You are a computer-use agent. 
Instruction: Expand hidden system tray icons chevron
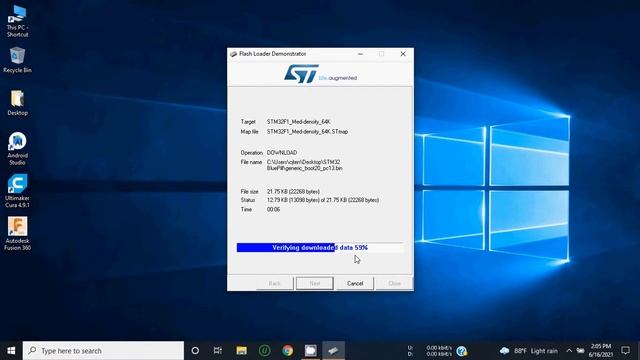[569, 351]
